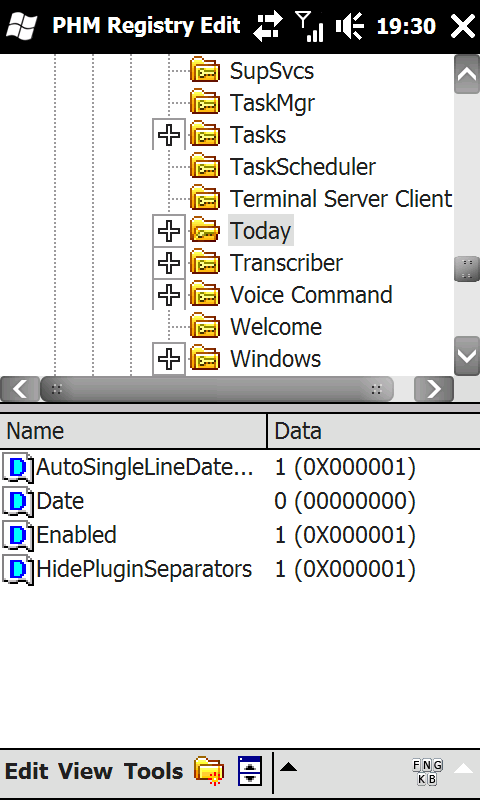Select the SupSvcs key label

(271, 71)
